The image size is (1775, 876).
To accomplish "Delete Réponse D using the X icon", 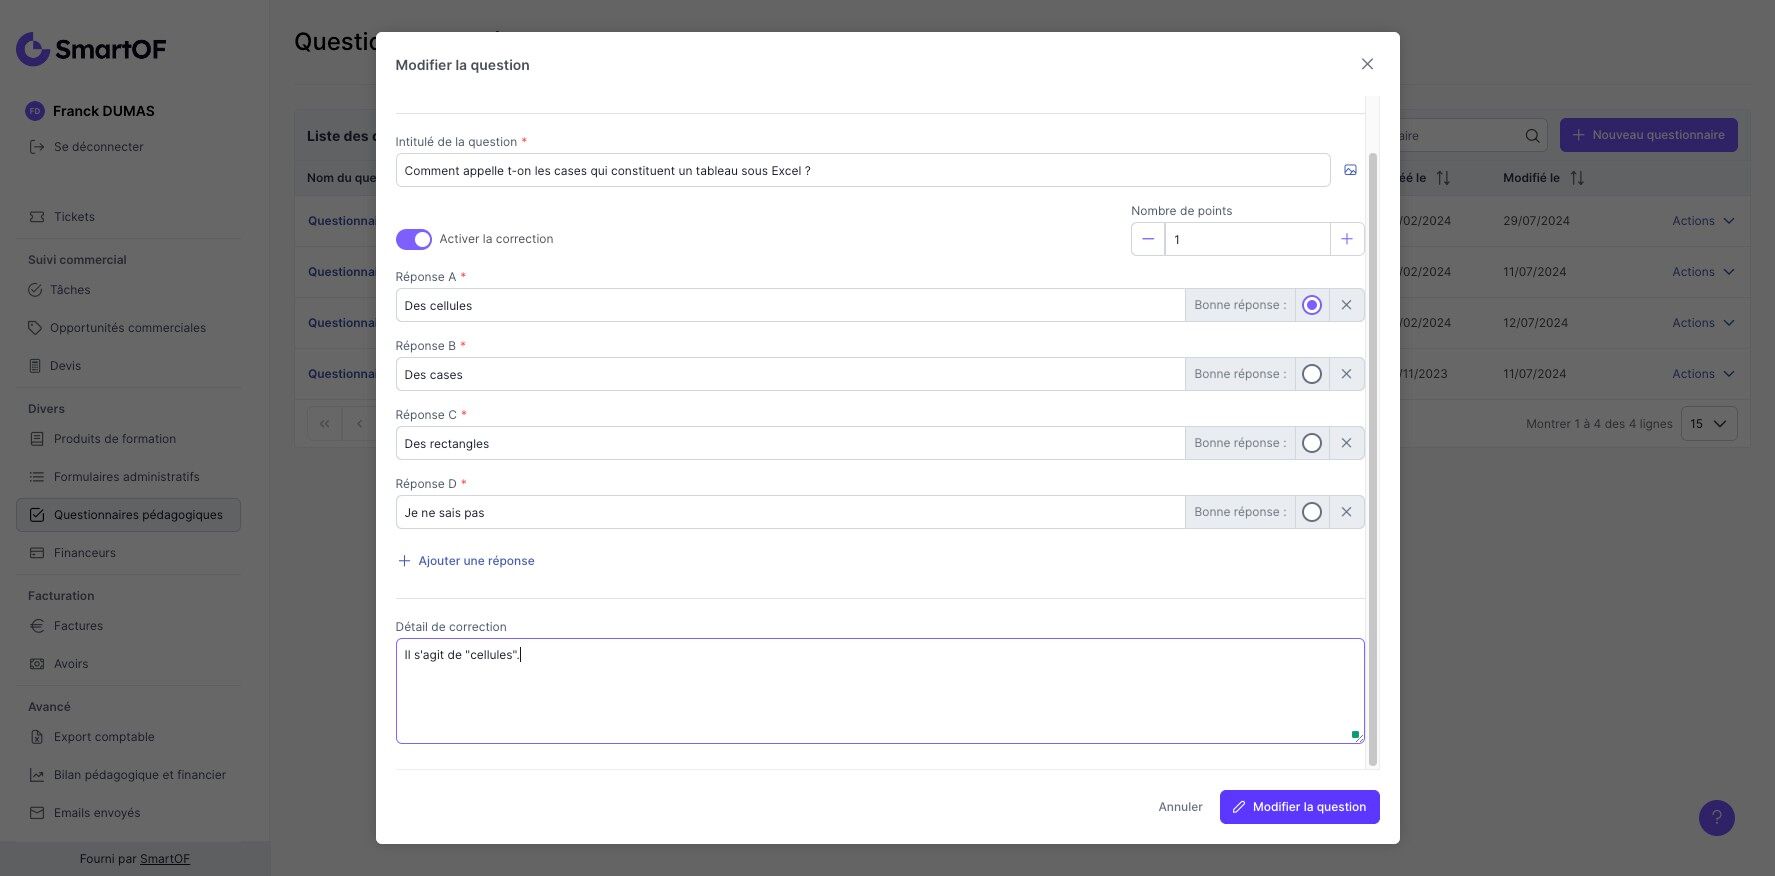I will point(1346,512).
